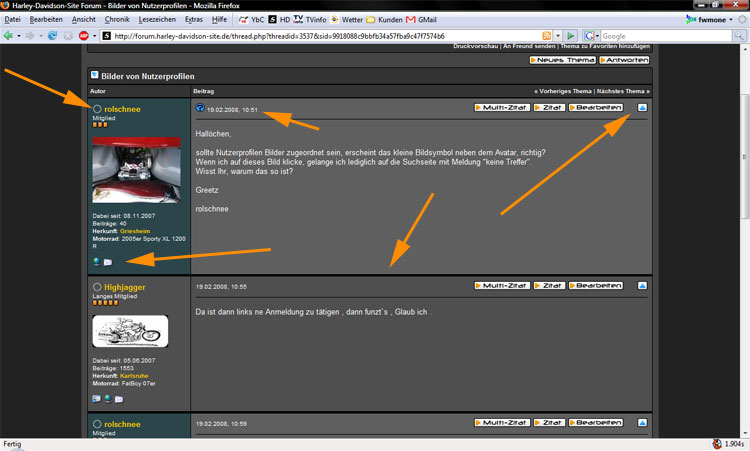Open the Google search engine selector dropdown
This screenshot has height=451, width=750.
coord(597,36)
